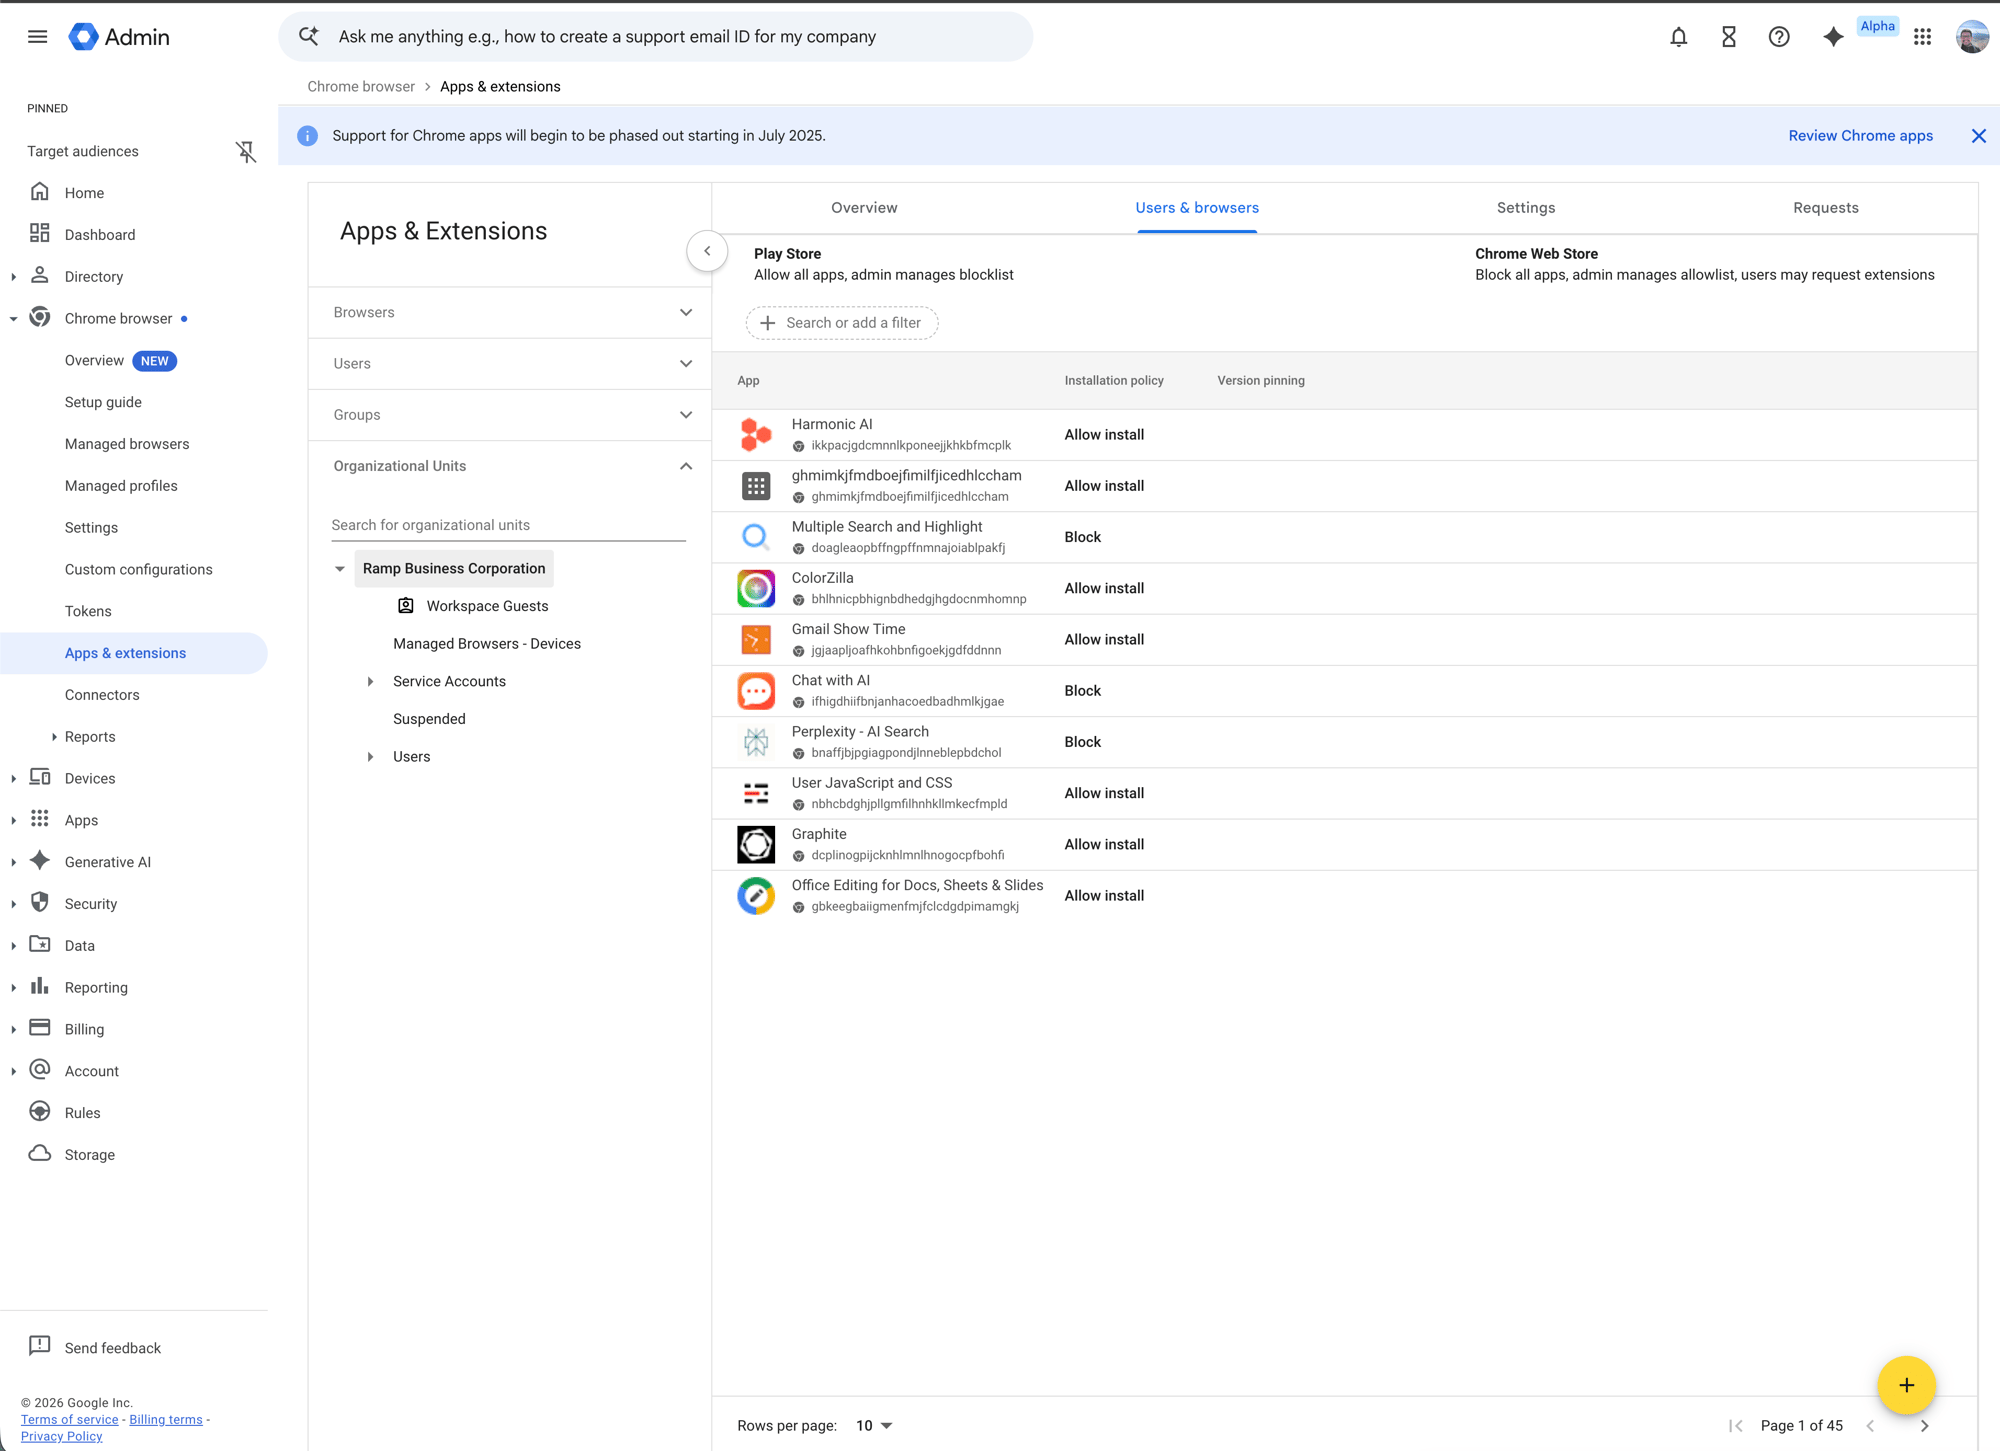Image resolution: width=2000 pixels, height=1451 pixels.
Task: Click Search or add a filter
Action: click(x=842, y=323)
